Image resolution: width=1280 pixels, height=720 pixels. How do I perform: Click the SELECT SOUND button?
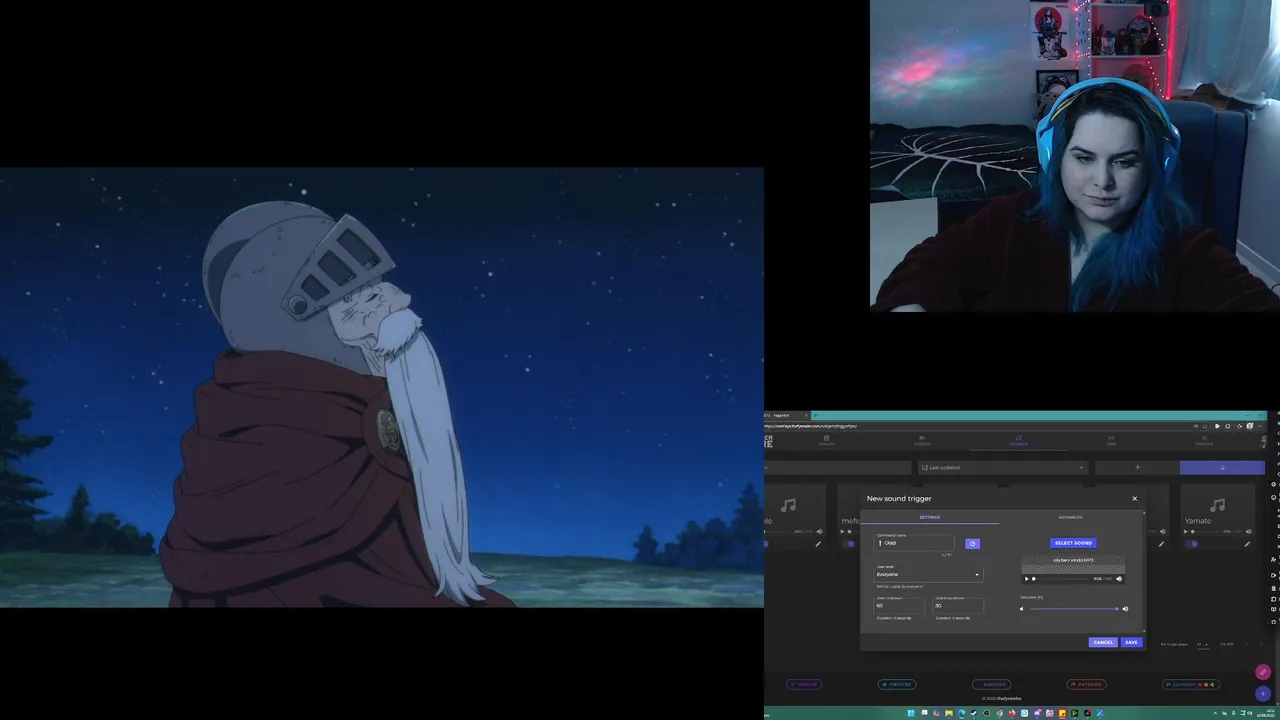pos(1073,543)
